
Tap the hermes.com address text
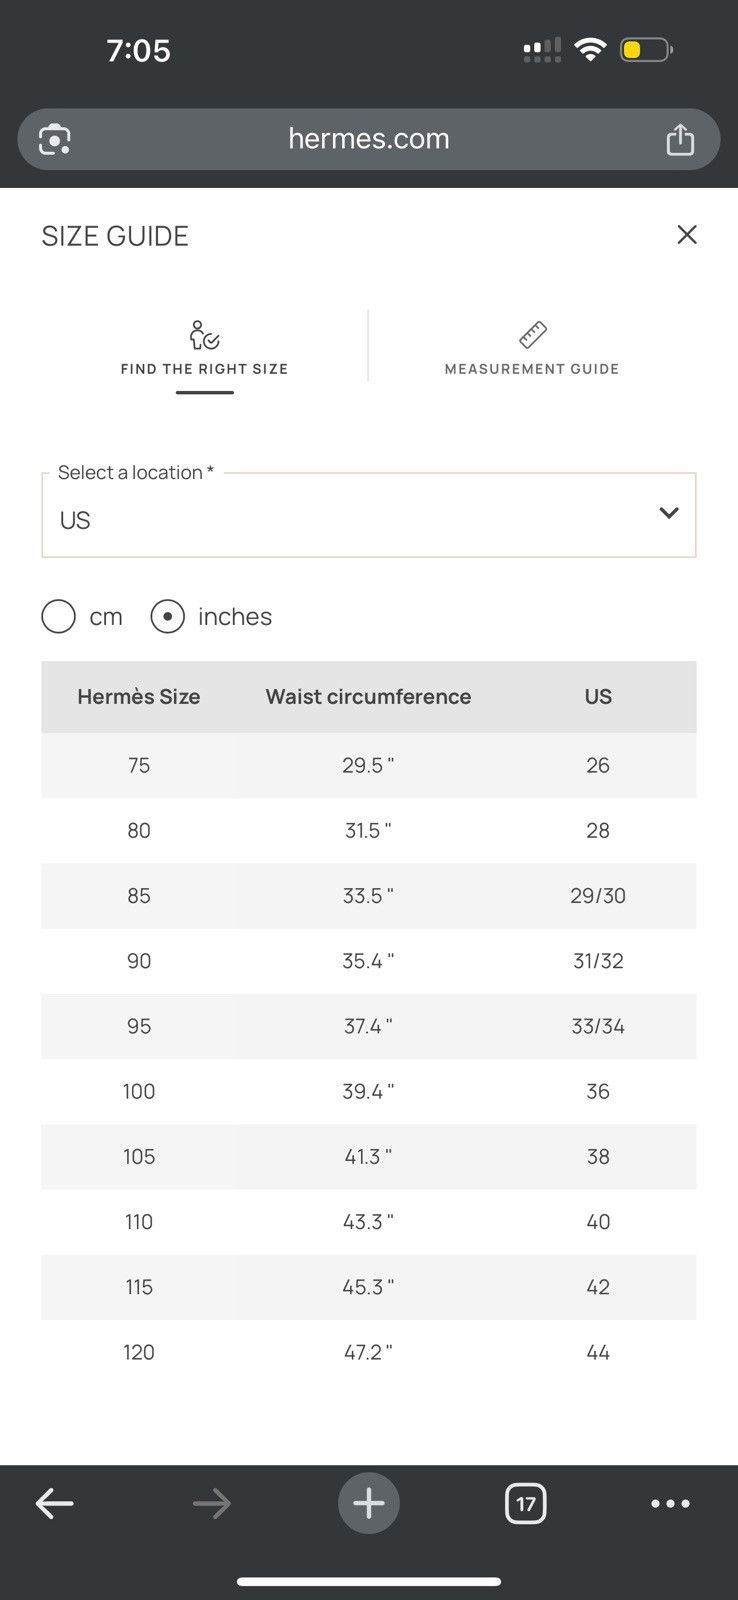[x=369, y=138]
